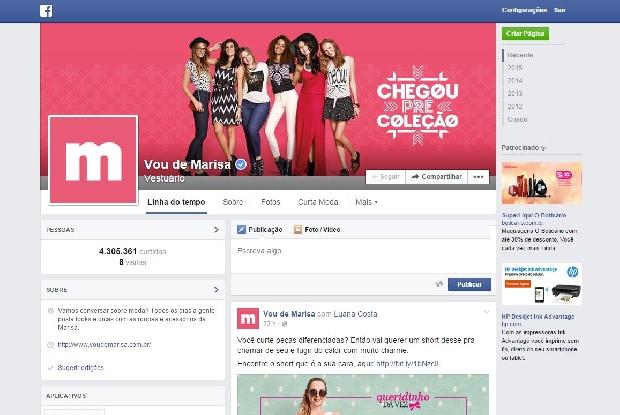Click the Luana Costa name link
The image size is (620, 415).
355,314
